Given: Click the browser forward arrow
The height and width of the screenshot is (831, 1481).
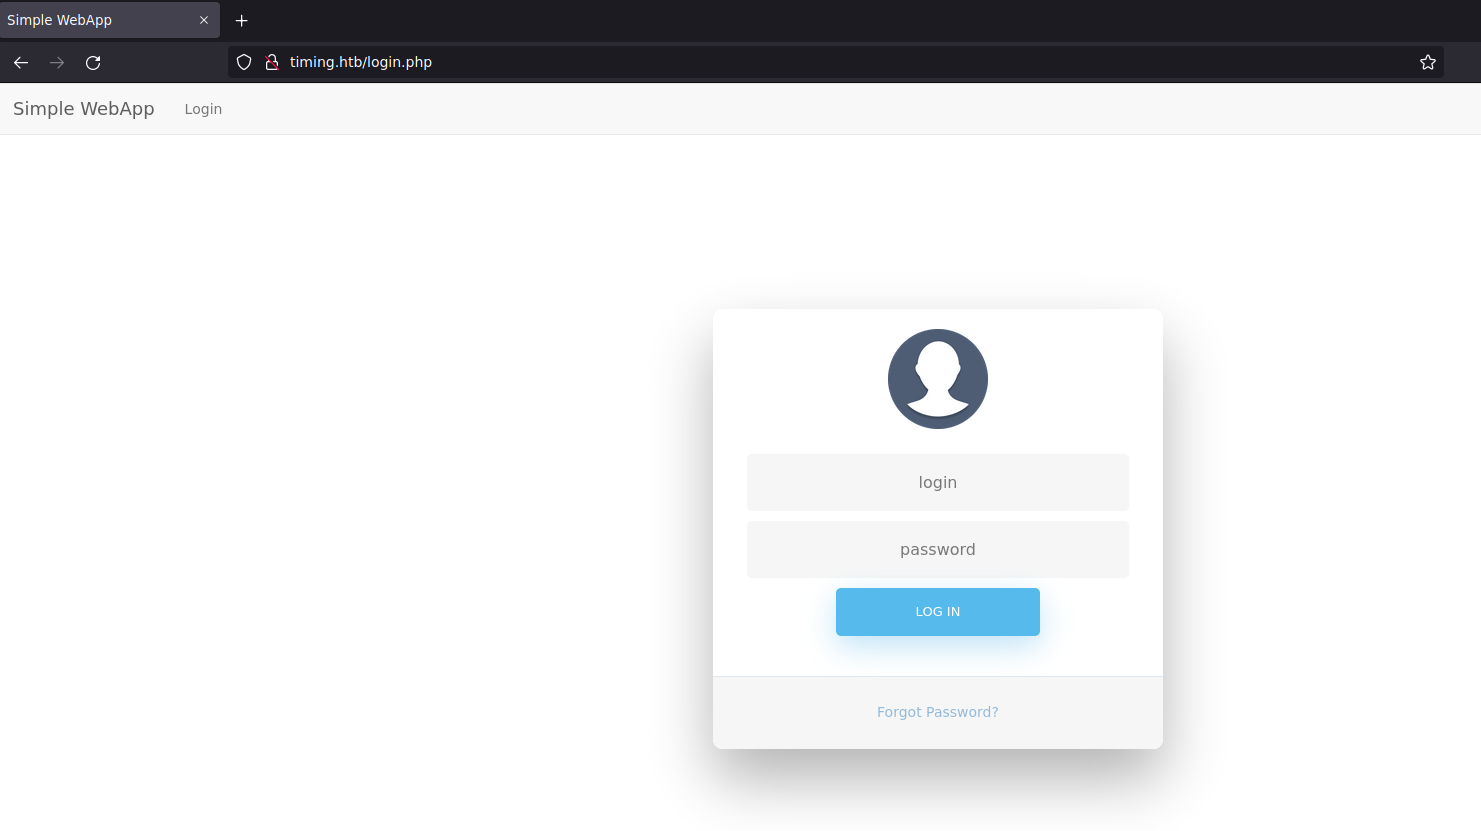Looking at the screenshot, I should tap(57, 62).
